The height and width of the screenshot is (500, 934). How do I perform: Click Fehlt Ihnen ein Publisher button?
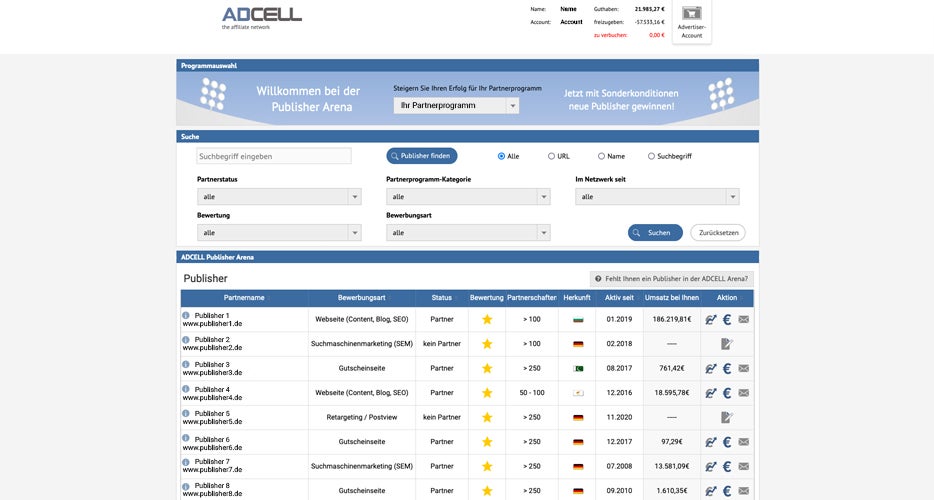[x=671, y=279]
